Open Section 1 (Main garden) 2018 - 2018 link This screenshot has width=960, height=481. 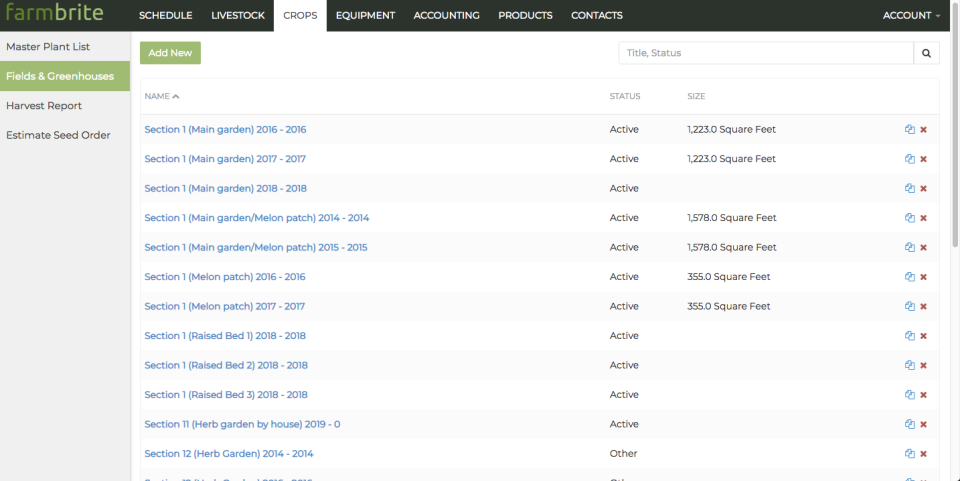pyautogui.click(x=225, y=188)
